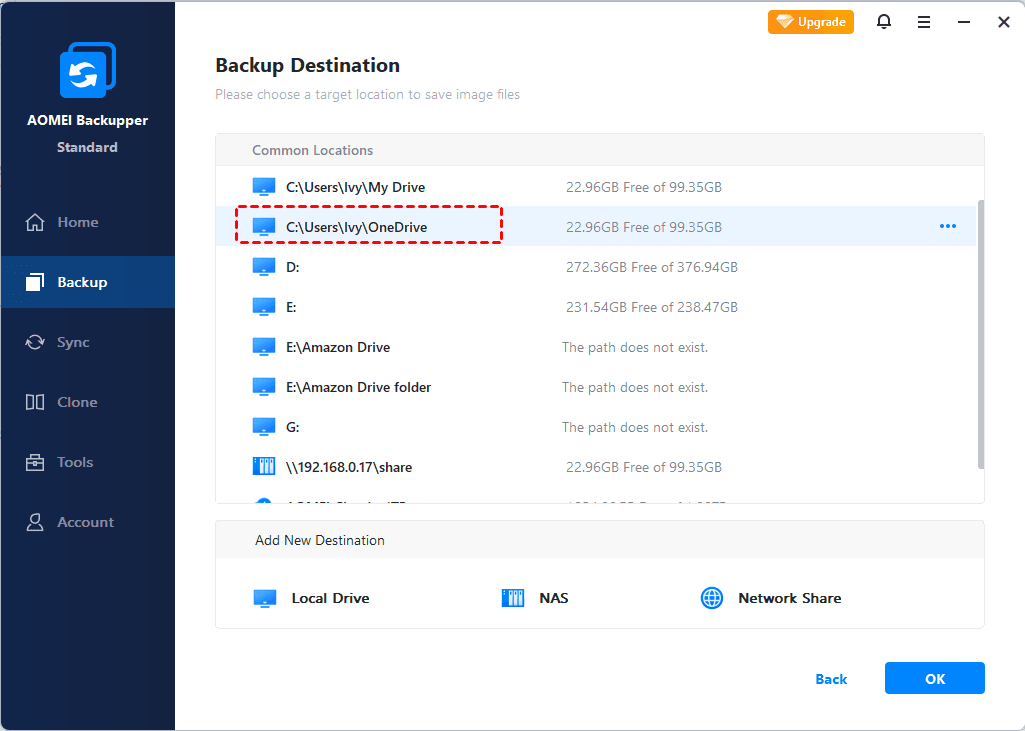Click the AOMEI Backupper logo
The height and width of the screenshot is (731, 1025).
(x=88, y=71)
